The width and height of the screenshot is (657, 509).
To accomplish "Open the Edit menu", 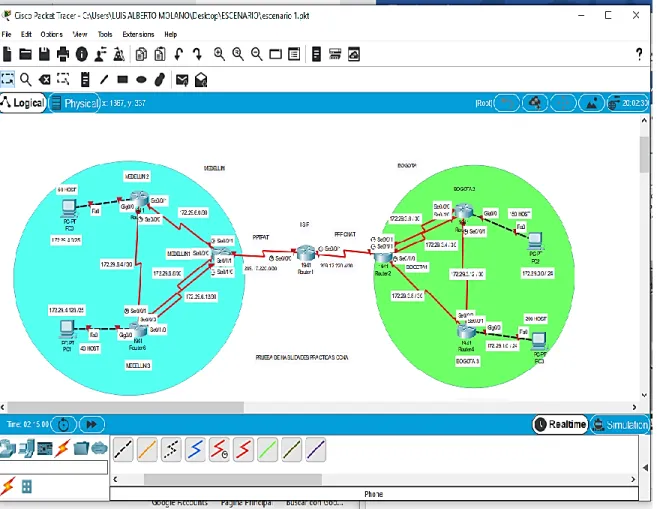I will [26, 34].
